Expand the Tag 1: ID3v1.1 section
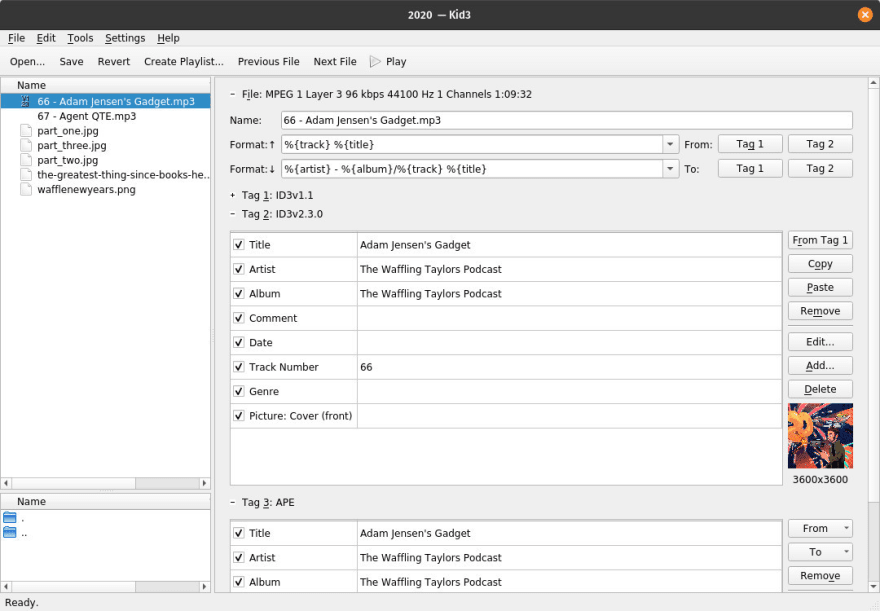This screenshot has width=880, height=611. 232,195
